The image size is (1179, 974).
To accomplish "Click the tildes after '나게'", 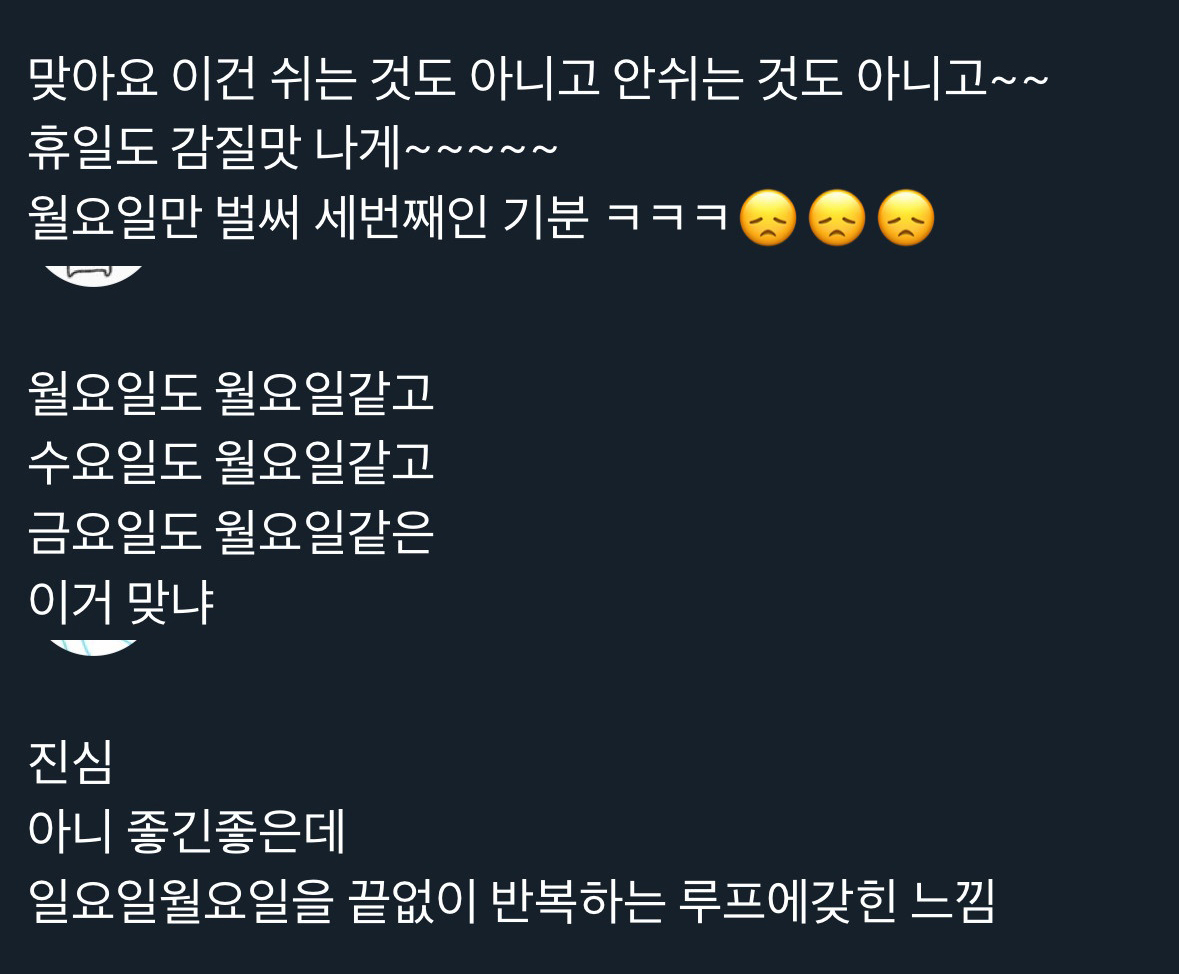I will 481,147.
